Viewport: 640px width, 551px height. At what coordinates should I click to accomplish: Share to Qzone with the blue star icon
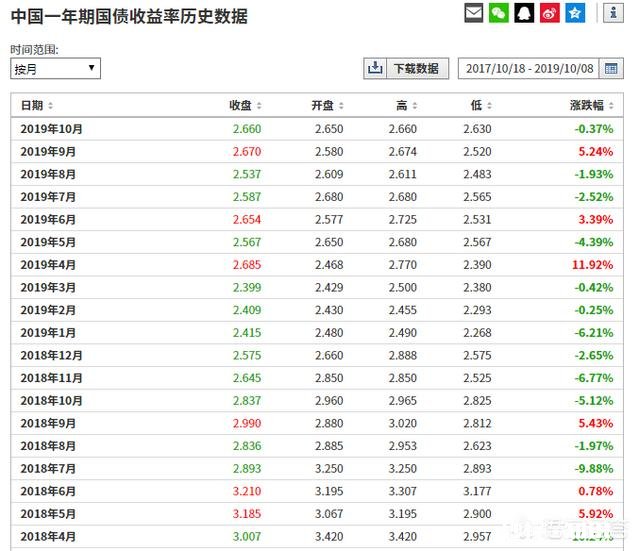[x=575, y=13]
